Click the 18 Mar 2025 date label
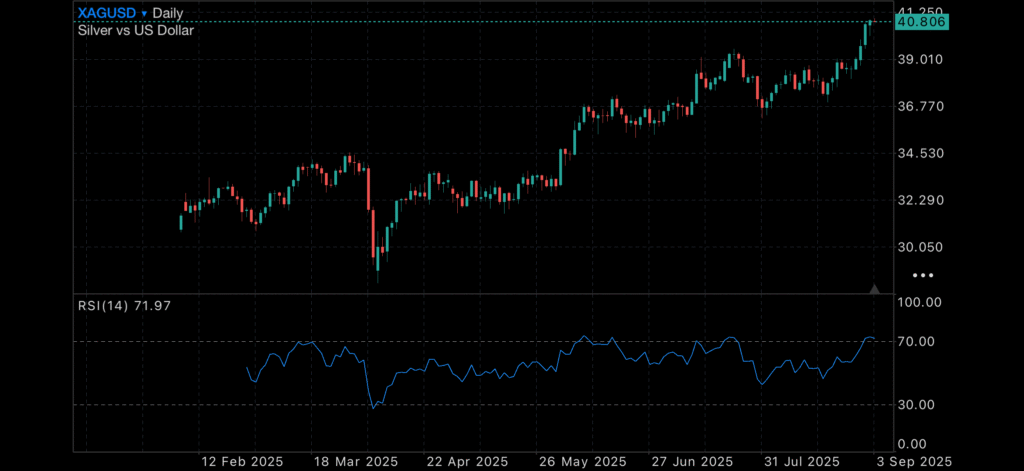 [x=355, y=462]
